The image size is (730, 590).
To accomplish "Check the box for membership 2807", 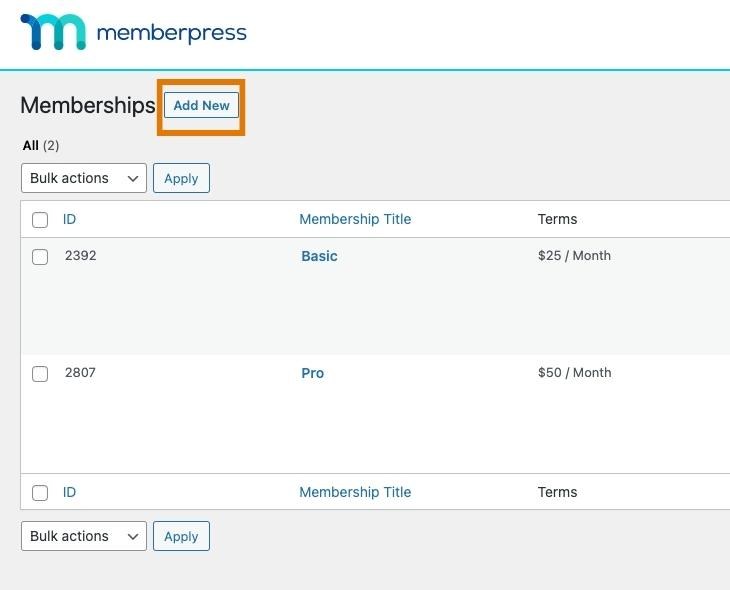I will (40, 374).
